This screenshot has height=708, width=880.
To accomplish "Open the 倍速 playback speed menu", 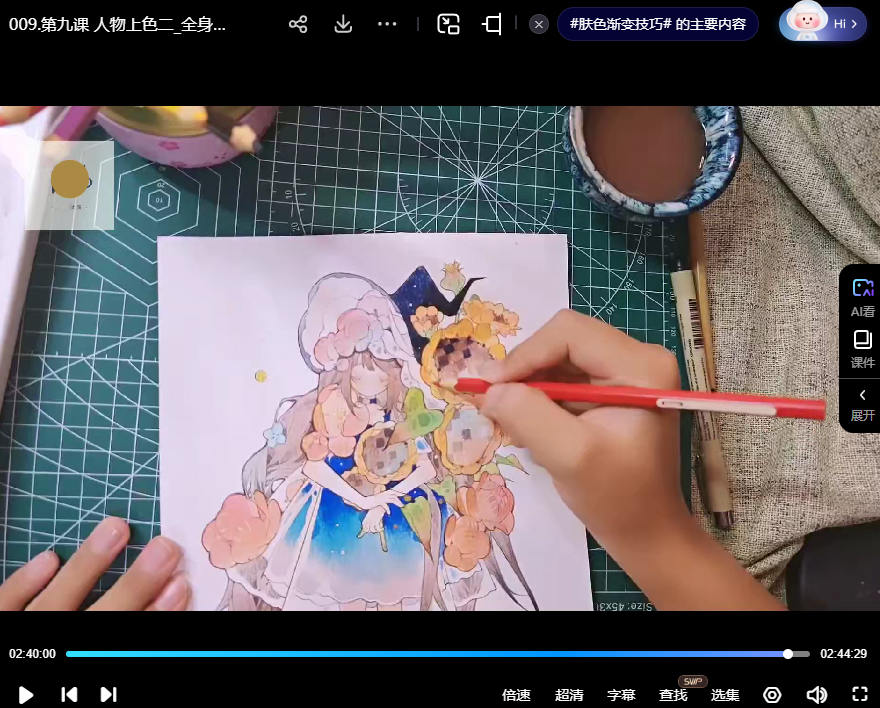I will [516, 695].
